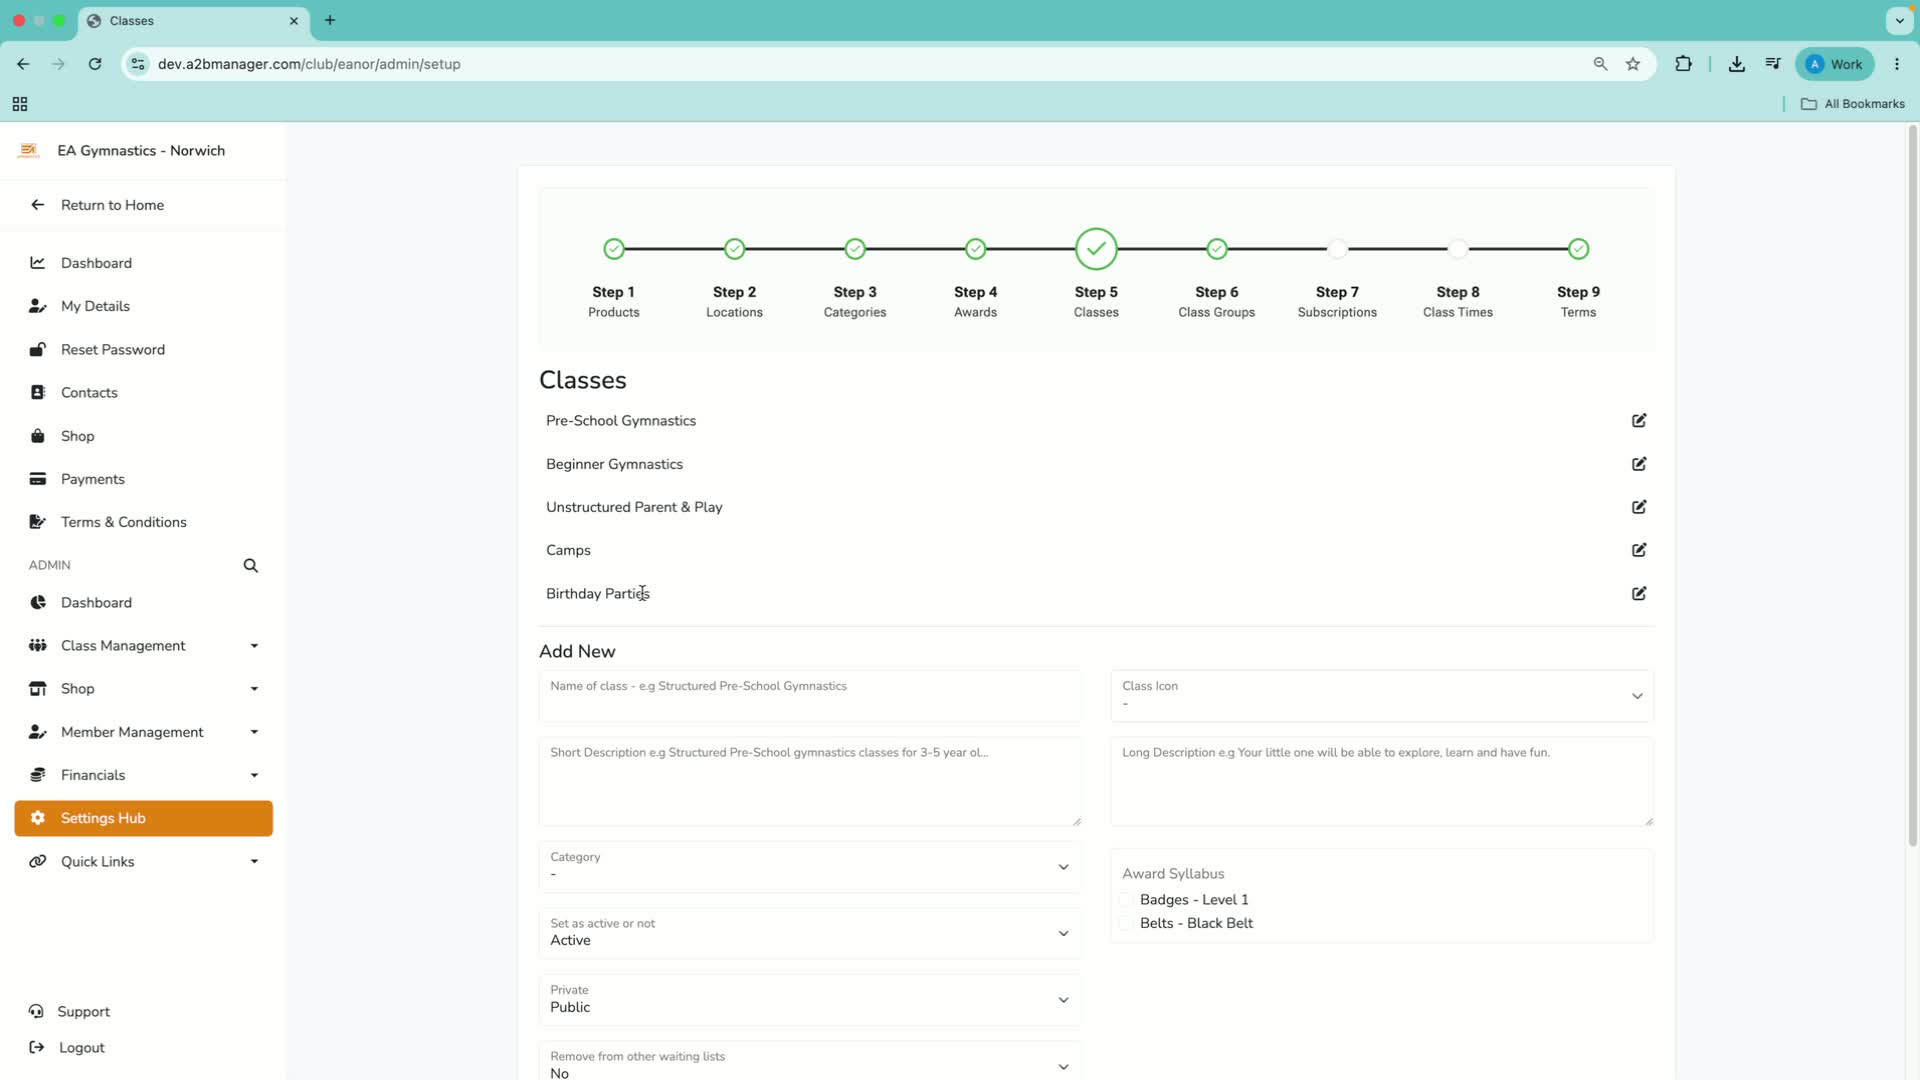Image resolution: width=1920 pixels, height=1080 pixels.
Task: Open the Step 7 Subscriptions step marker
Action: [x=1337, y=249]
